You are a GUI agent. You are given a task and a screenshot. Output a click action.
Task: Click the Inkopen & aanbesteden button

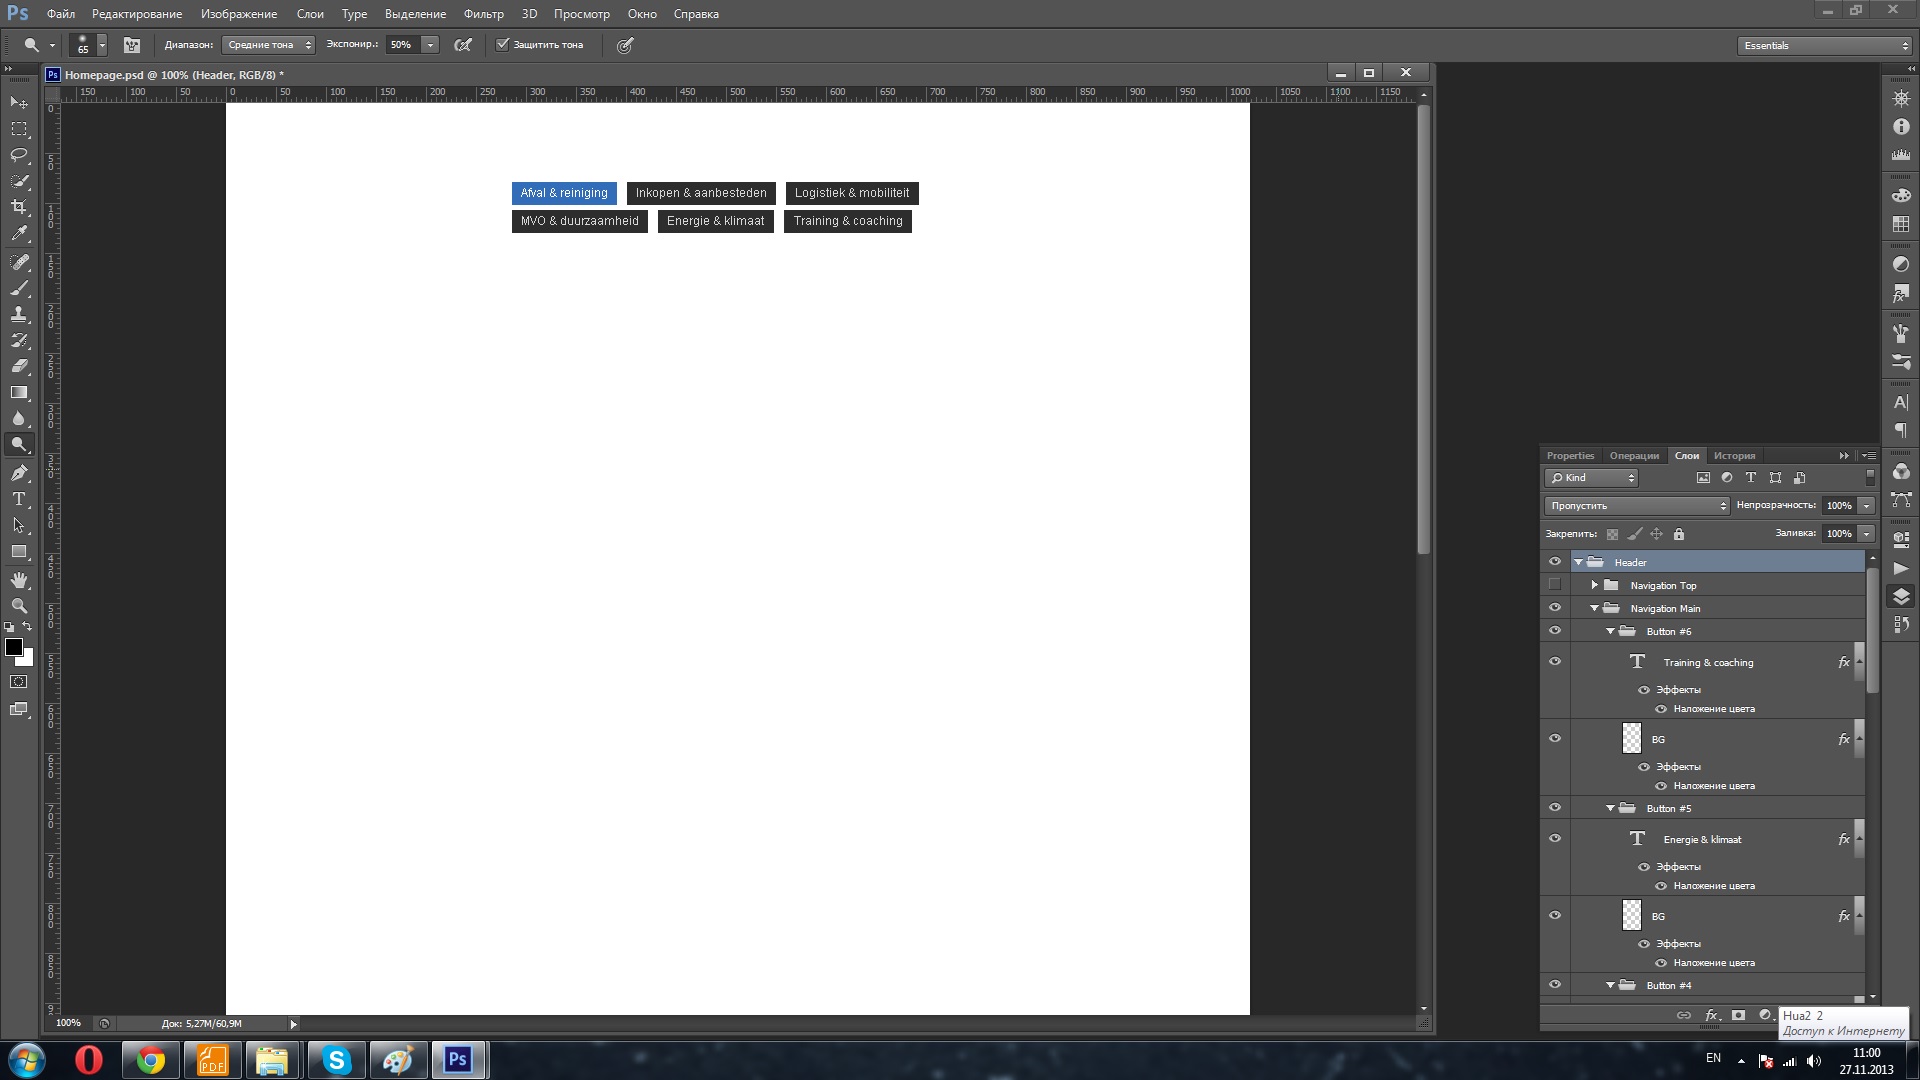pyautogui.click(x=701, y=193)
